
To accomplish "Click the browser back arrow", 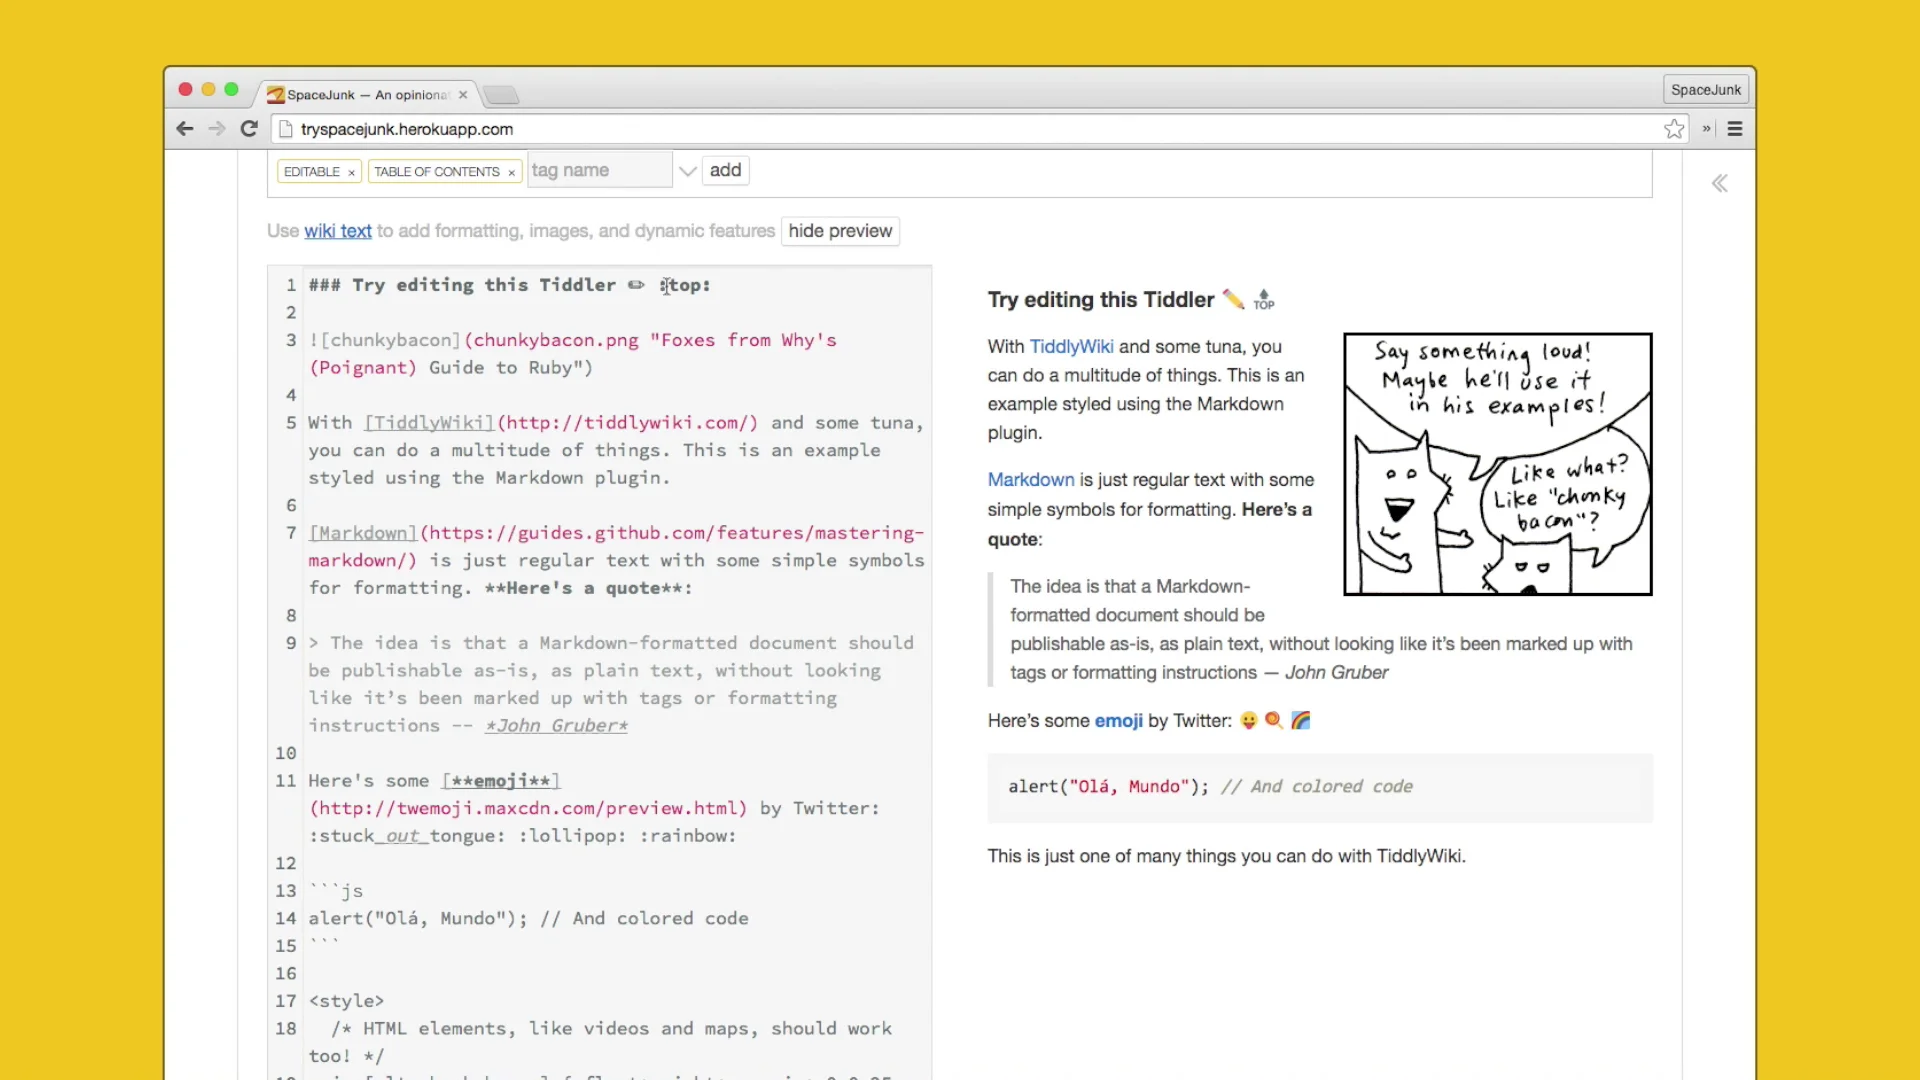I will [184, 129].
